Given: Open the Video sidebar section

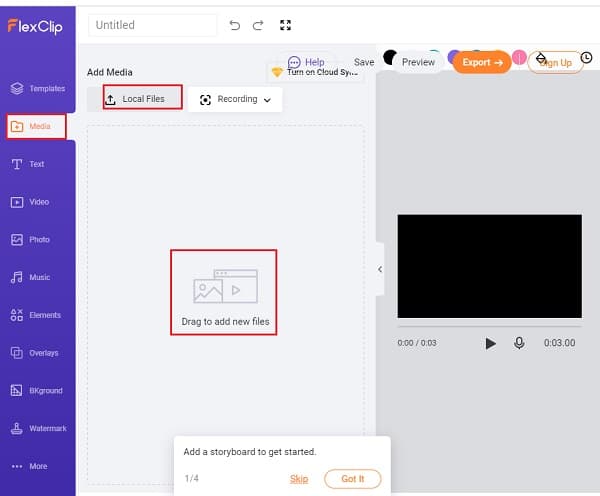Looking at the screenshot, I should click(29, 202).
